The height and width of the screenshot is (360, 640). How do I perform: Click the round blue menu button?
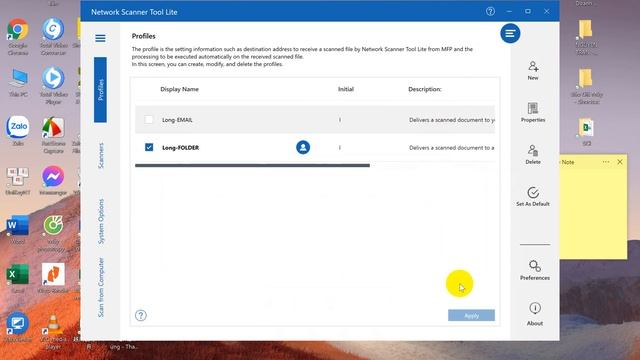(510, 33)
